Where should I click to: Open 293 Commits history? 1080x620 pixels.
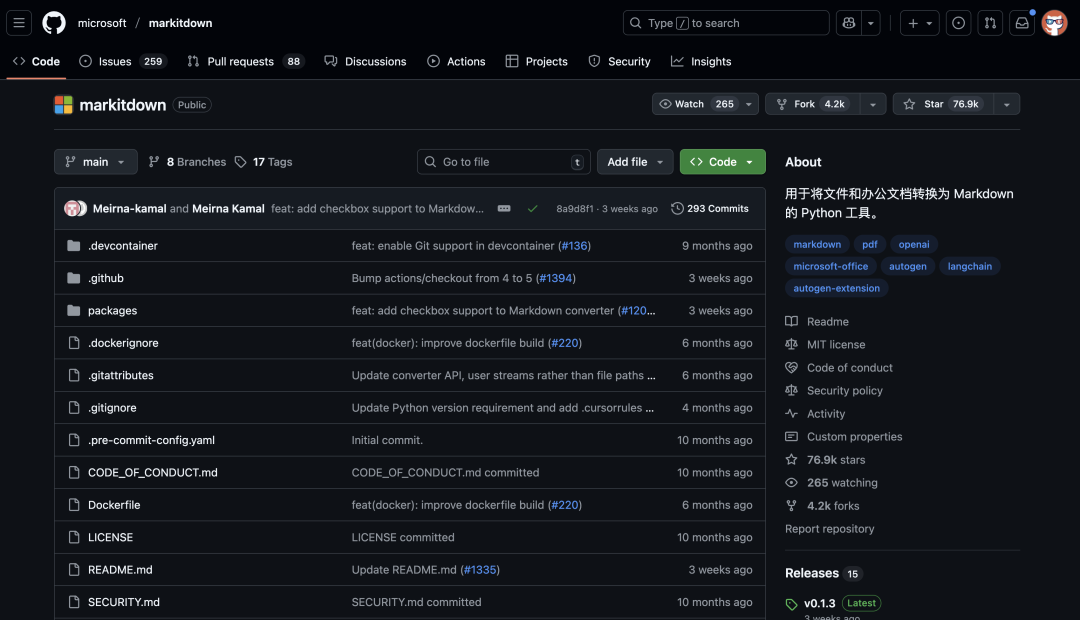point(709,209)
